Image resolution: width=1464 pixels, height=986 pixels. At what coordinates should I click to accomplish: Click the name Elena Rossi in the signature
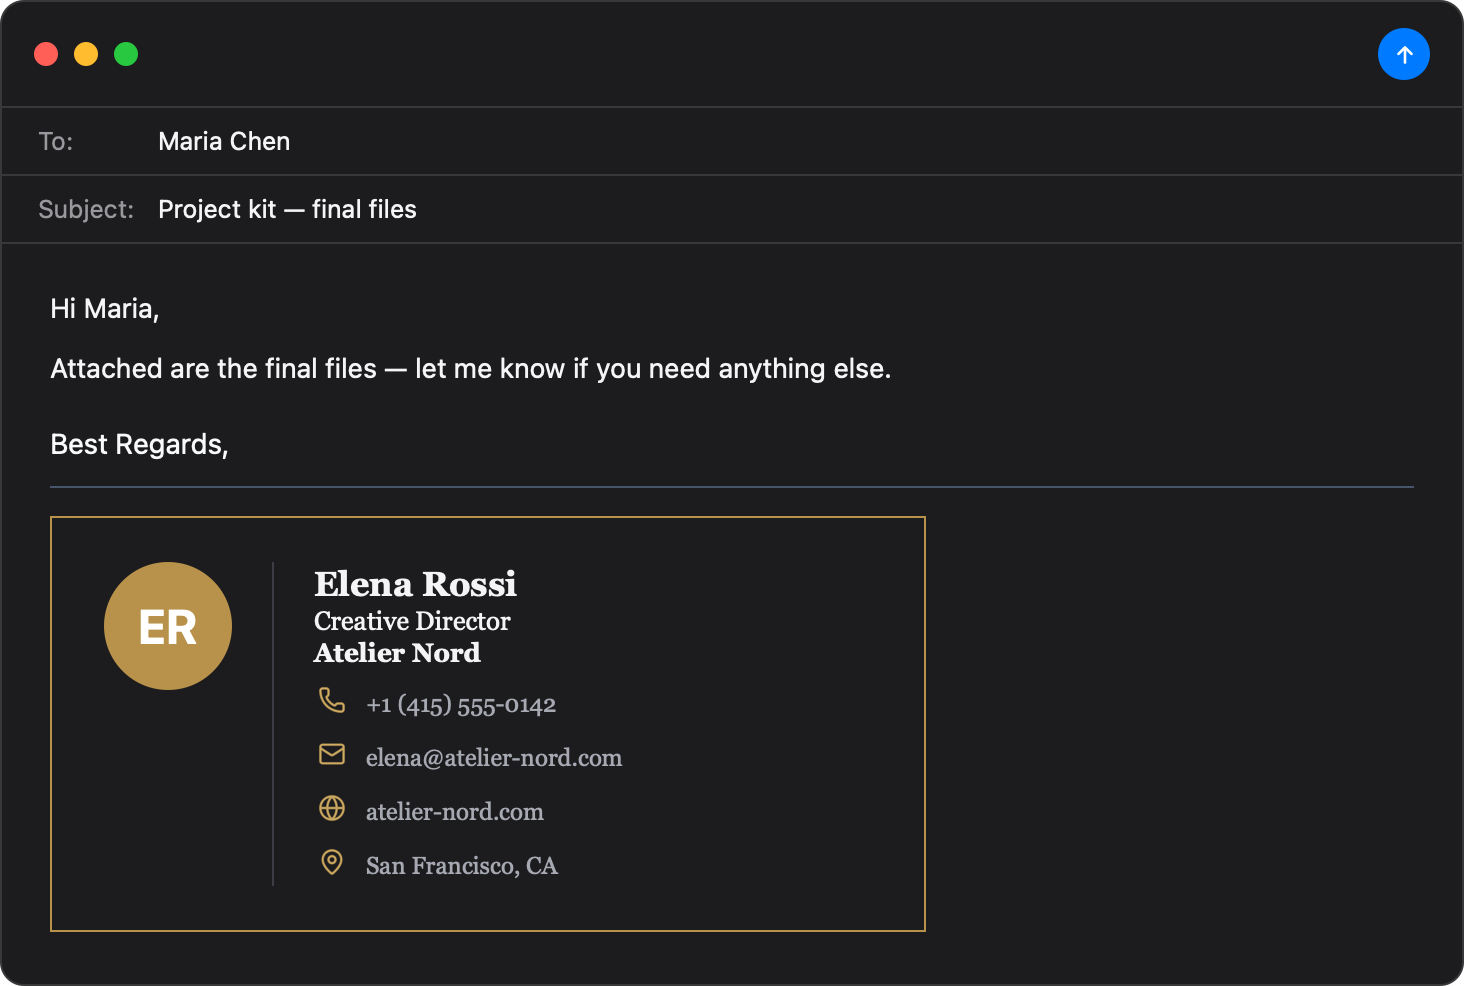(415, 584)
